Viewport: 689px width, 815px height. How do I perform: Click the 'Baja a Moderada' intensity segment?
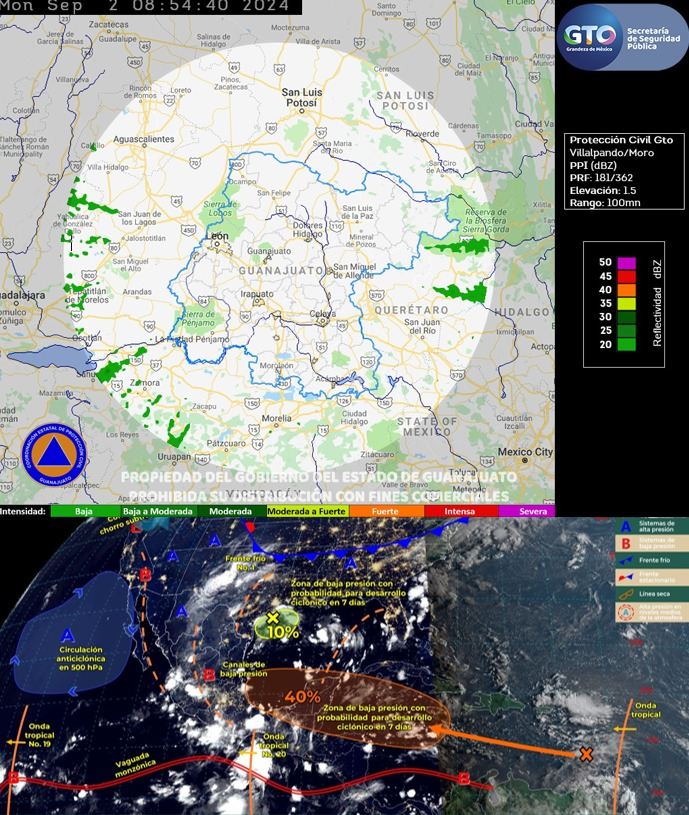click(158, 511)
